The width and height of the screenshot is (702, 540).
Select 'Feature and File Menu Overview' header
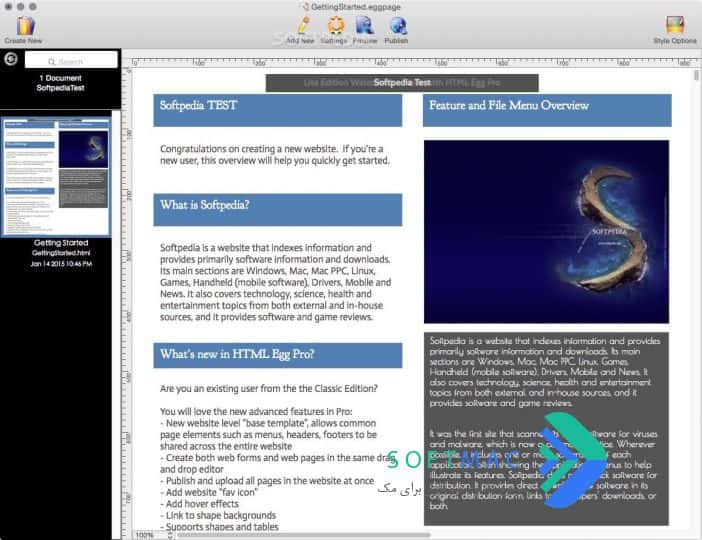click(x=547, y=110)
